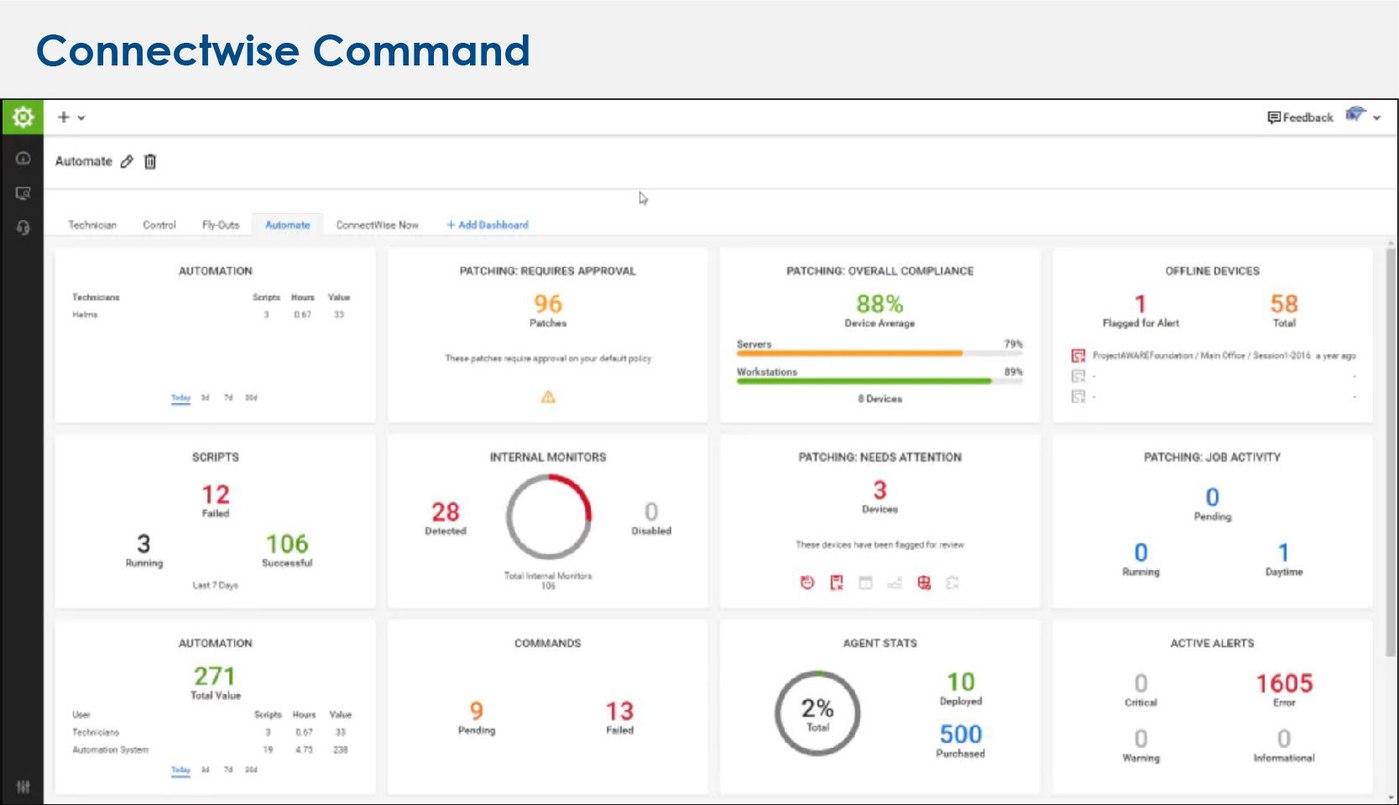Expand the user account chevron menu
1399x805 pixels.
[x=1377, y=118]
